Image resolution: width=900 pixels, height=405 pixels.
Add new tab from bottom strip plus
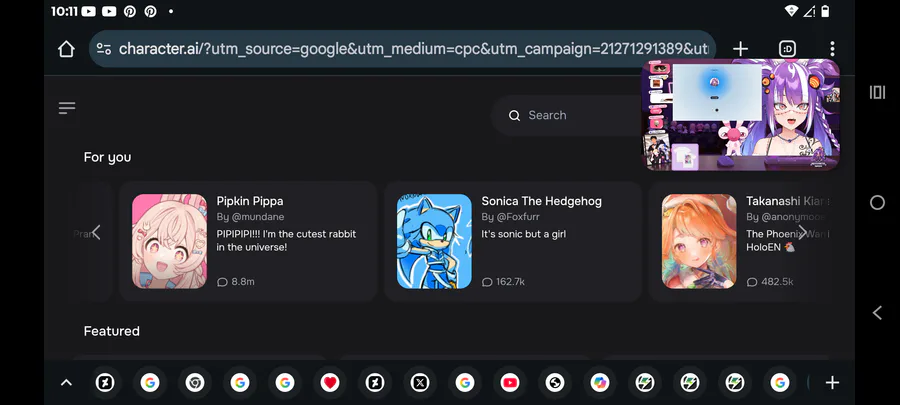click(x=832, y=383)
